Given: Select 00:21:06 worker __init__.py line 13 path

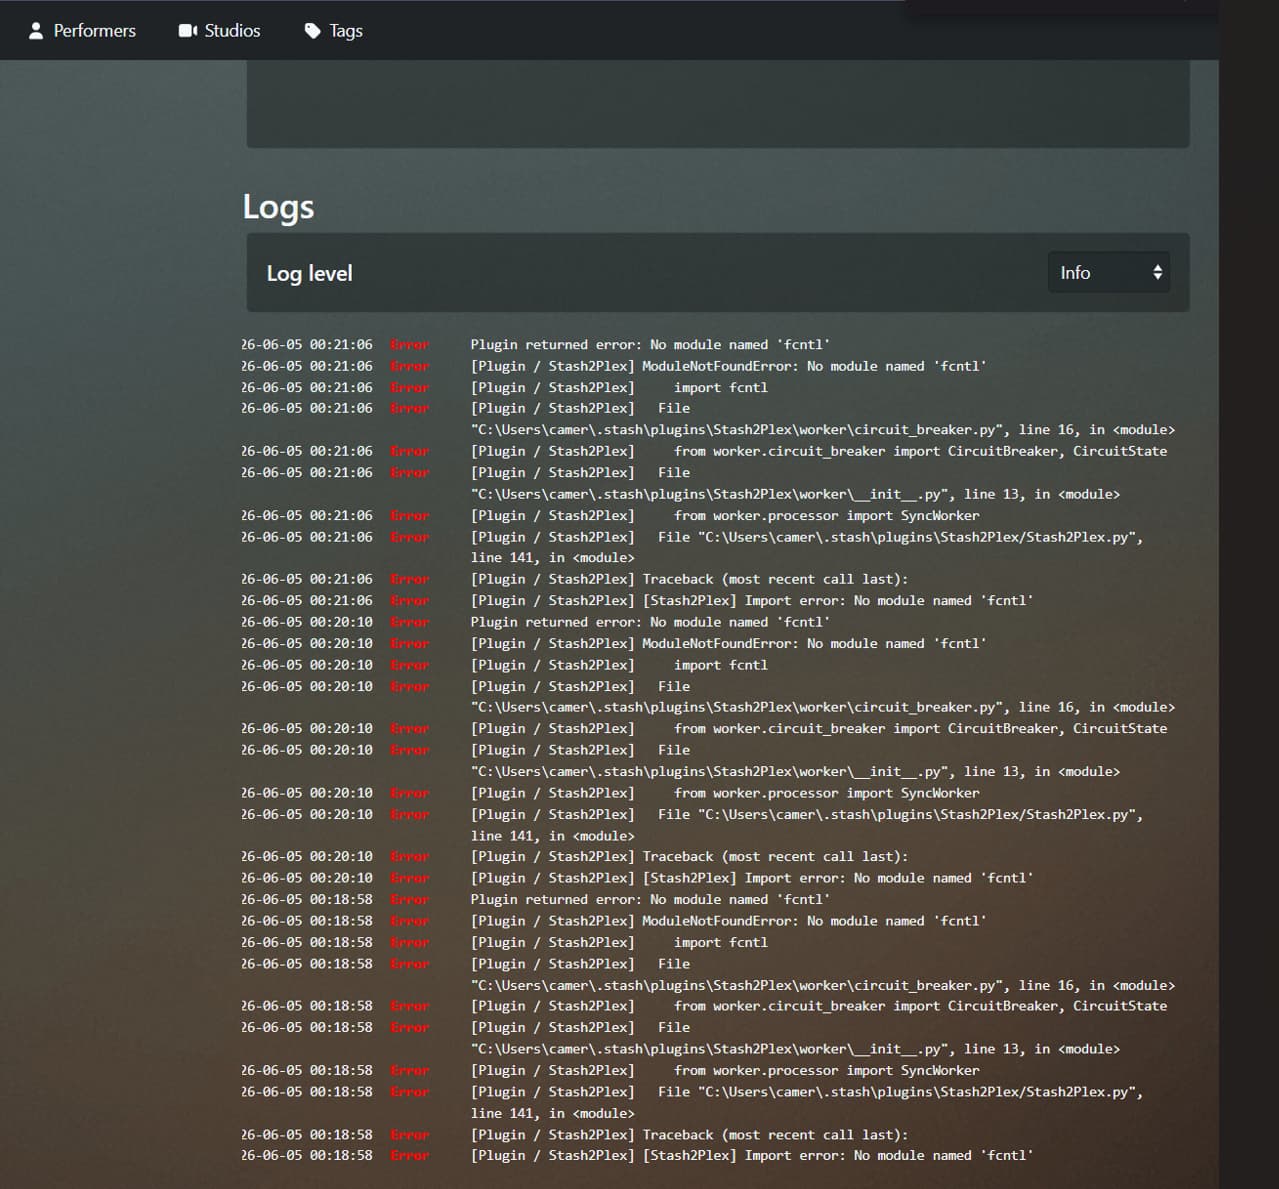Looking at the screenshot, I should (795, 494).
